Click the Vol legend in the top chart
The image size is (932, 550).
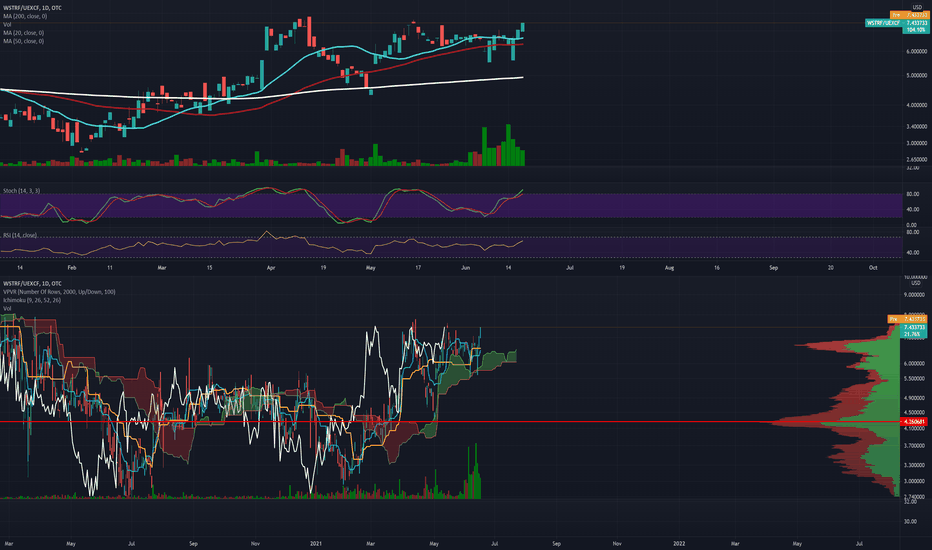tap(7, 24)
